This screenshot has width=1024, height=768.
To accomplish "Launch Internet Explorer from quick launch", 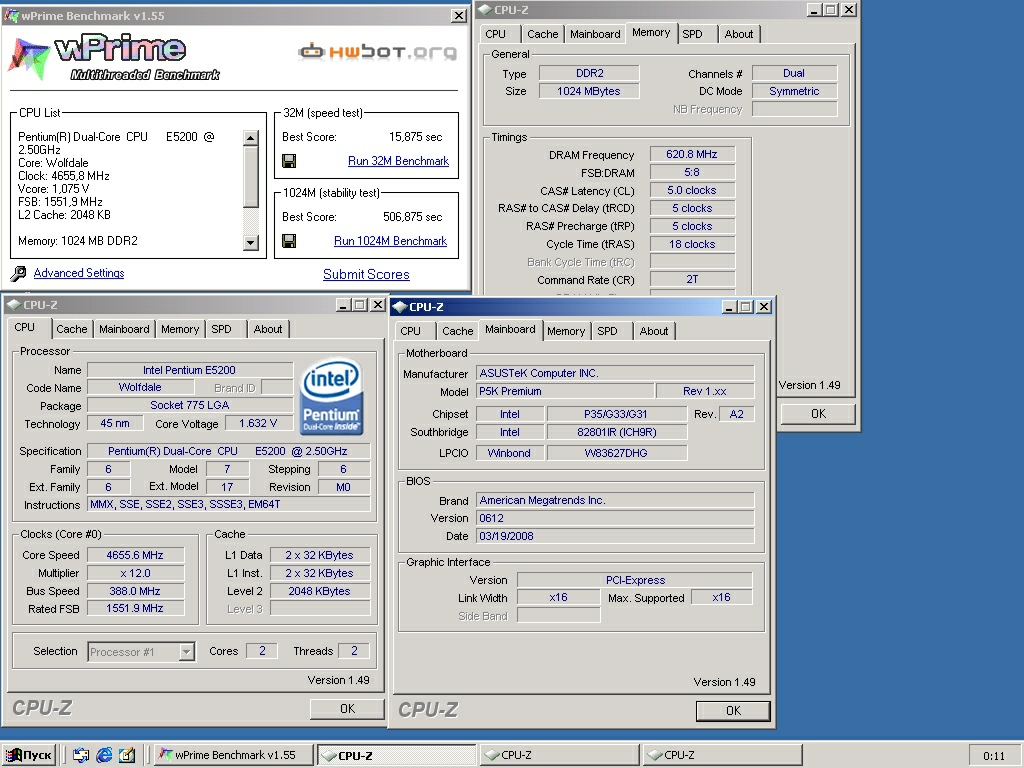I will 104,755.
